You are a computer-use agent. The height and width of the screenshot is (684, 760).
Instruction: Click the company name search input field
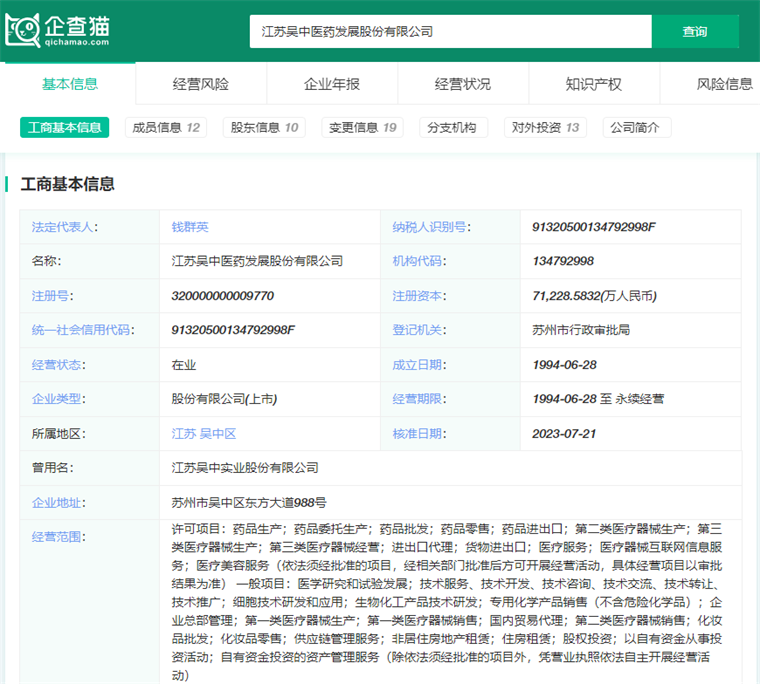click(450, 32)
